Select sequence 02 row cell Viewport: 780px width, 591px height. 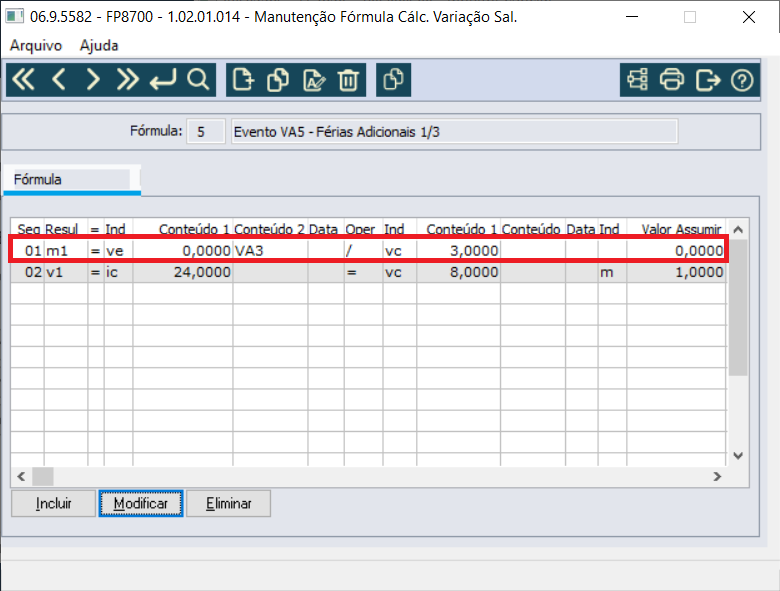(x=28, y=272)
